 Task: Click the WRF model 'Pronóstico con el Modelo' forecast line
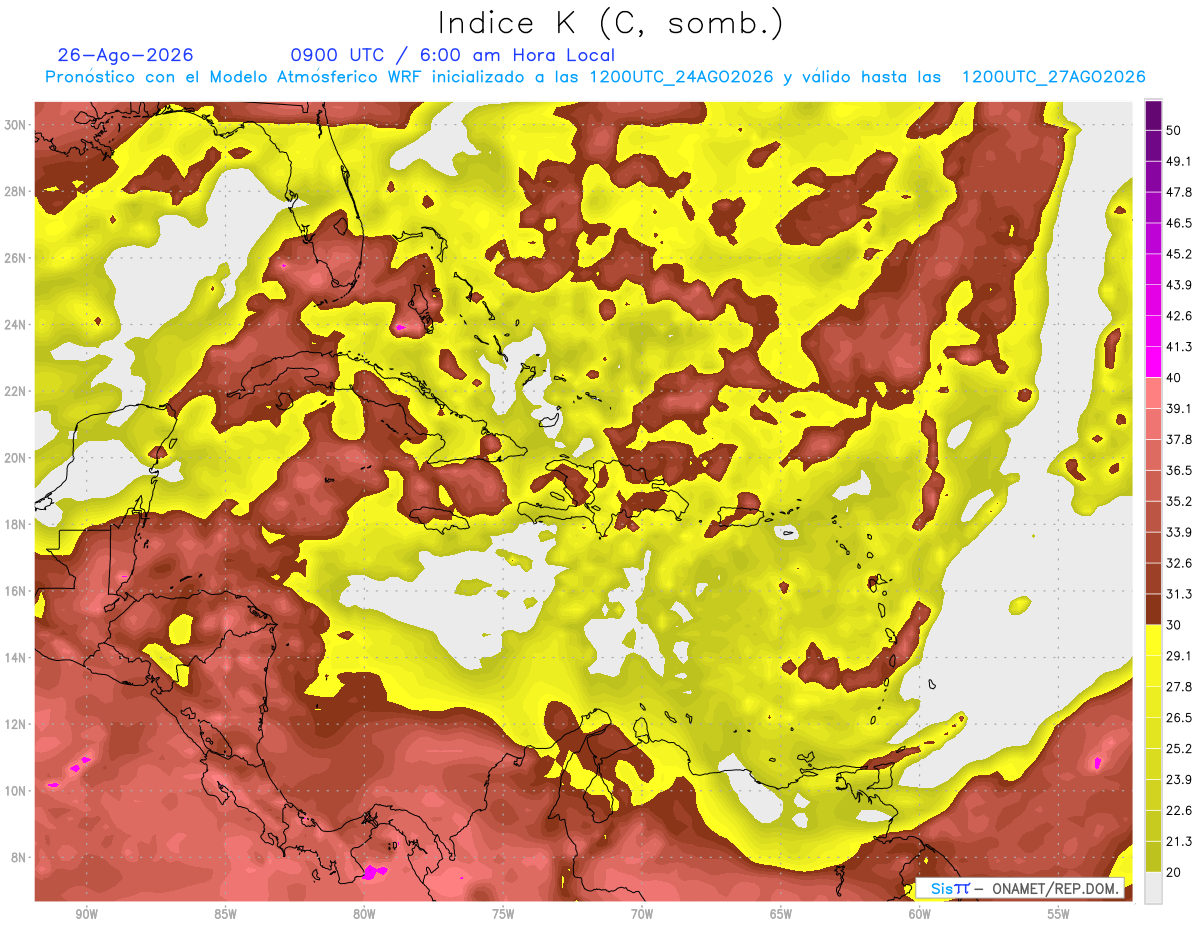[595, 77]
